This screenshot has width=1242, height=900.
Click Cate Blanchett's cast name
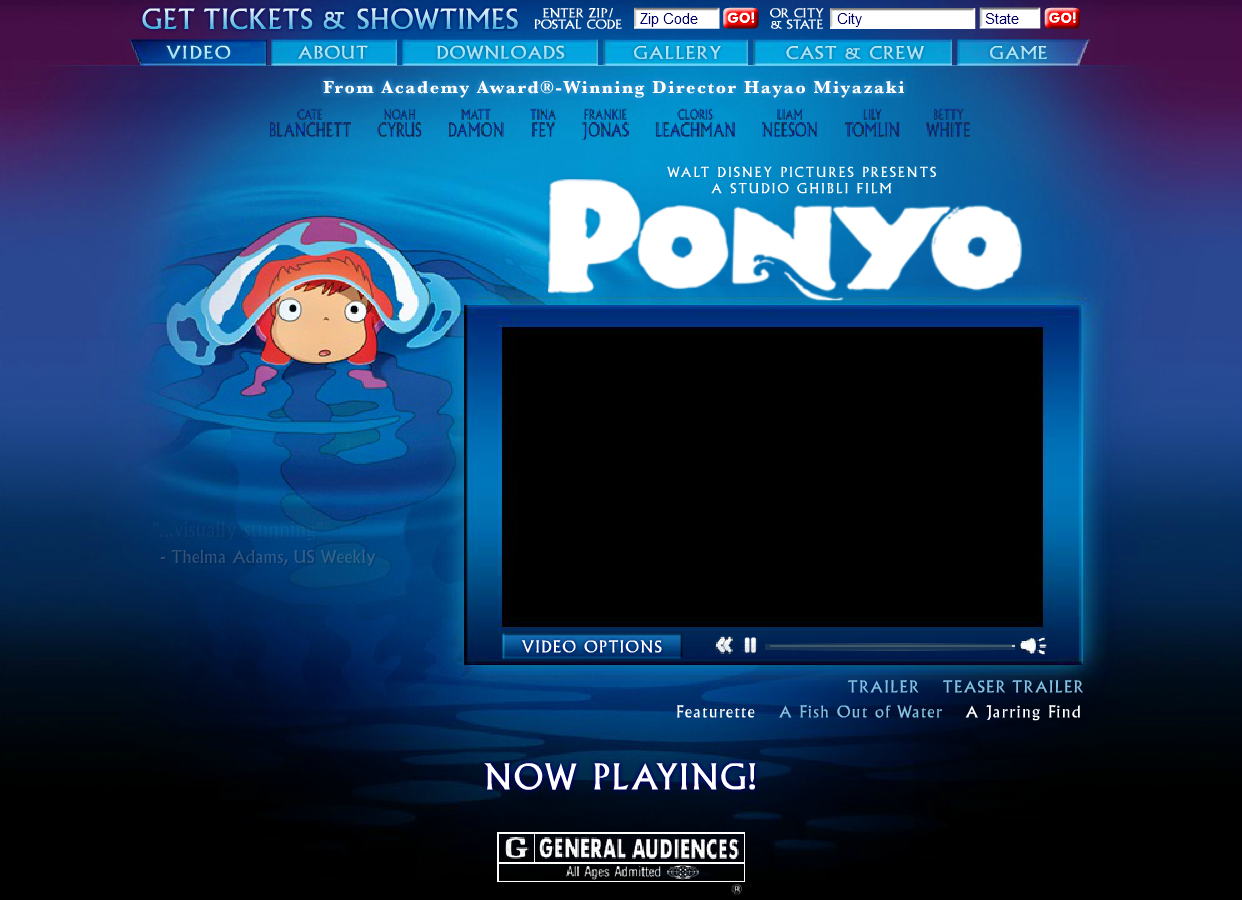click(310, 124)
